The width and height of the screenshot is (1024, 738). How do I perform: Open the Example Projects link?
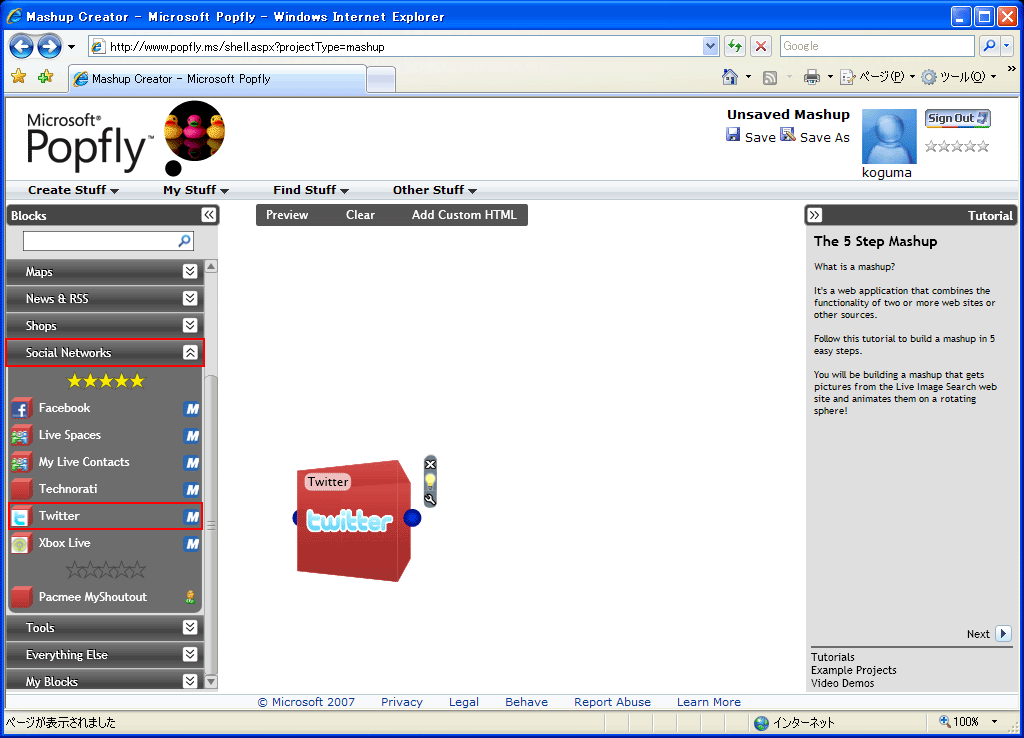point(854,670)
